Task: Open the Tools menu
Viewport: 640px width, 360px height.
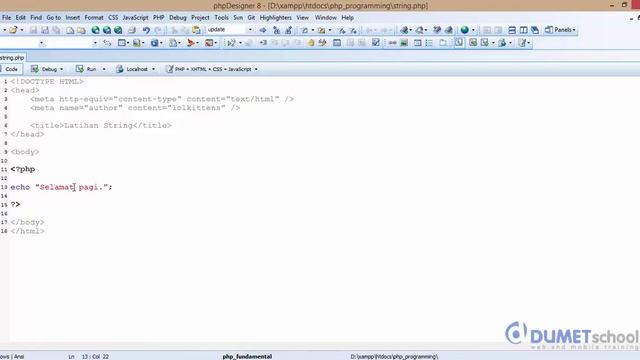Action: [221, 18]
